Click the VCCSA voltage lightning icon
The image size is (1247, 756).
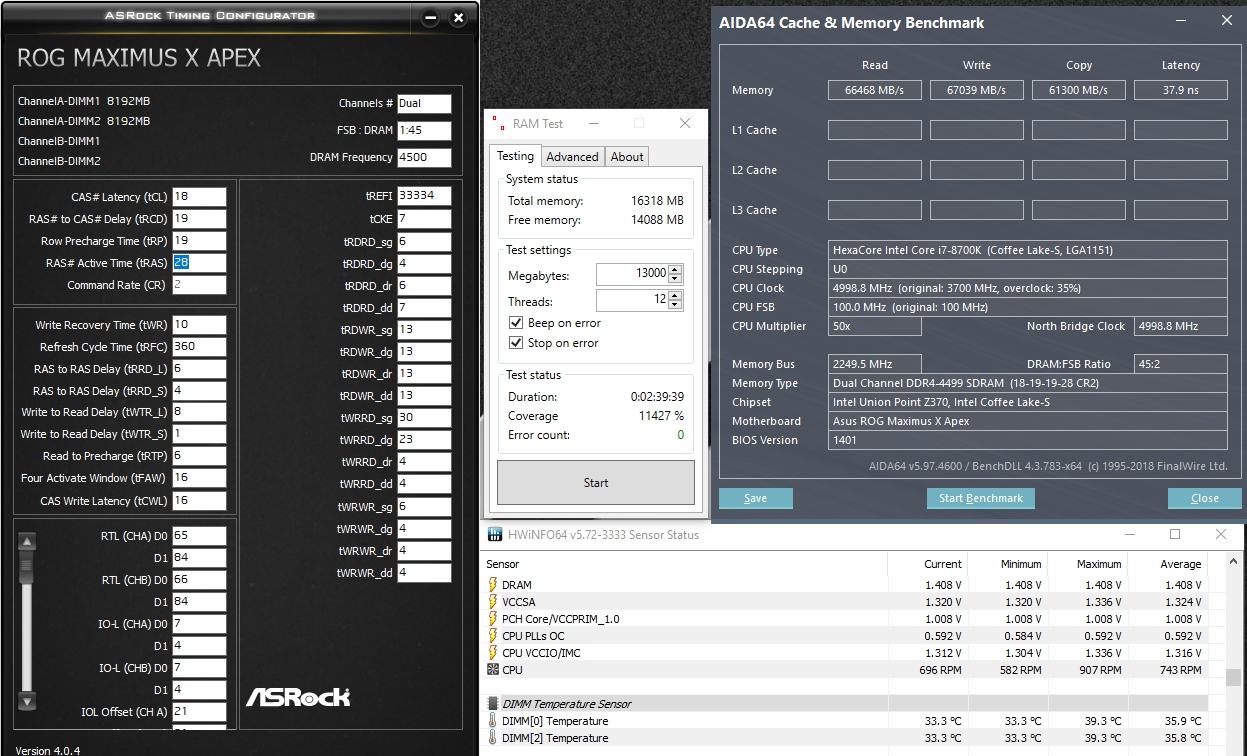point(492,602)
